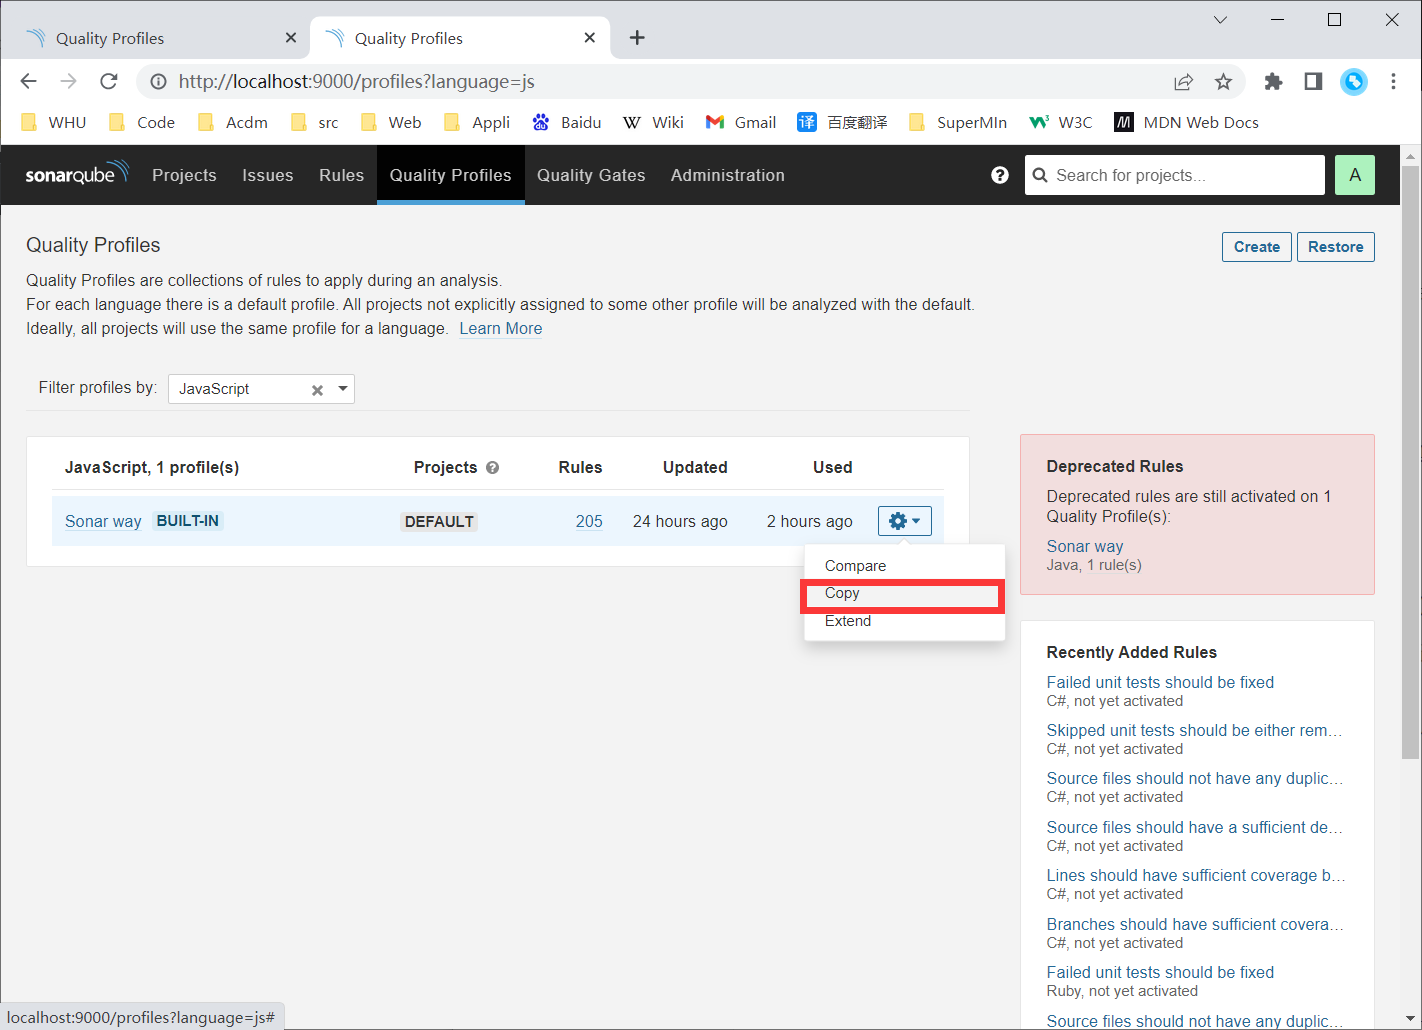Open the Sonar way profile link
Image resolution: width=1422 pixels, height=1030 pixels.
tap(103, 521)
